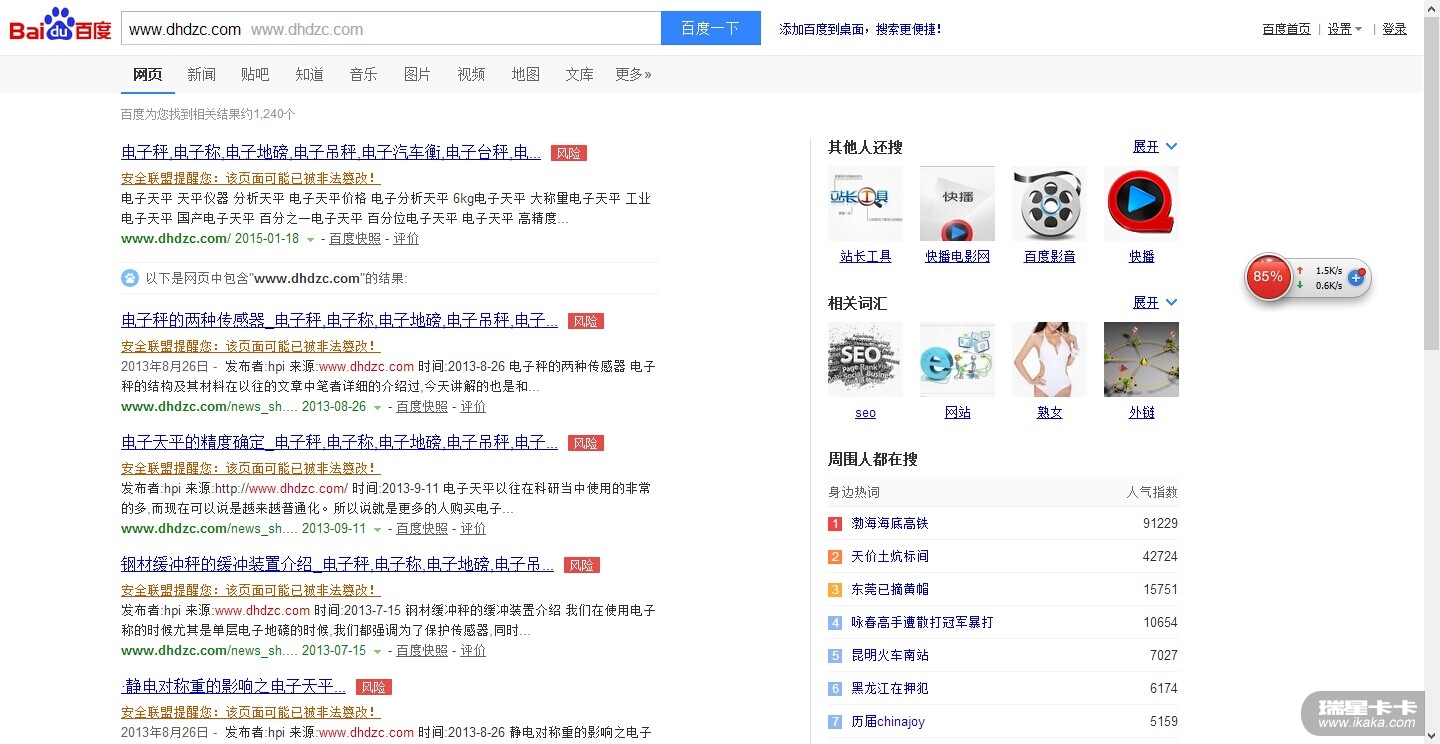The image size is (1440, 744).
Task: Open the 外链 thumbnail image
Action: (x=1141, y=360)
